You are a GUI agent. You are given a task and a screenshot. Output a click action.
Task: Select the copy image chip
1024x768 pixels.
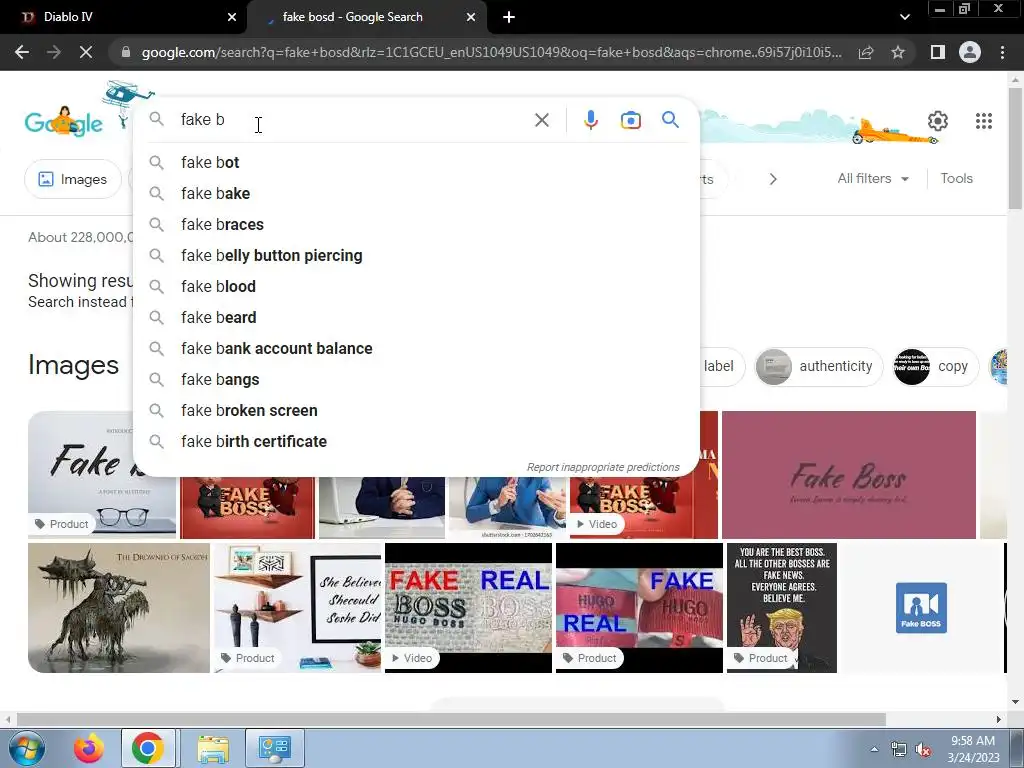click(935, 366)
